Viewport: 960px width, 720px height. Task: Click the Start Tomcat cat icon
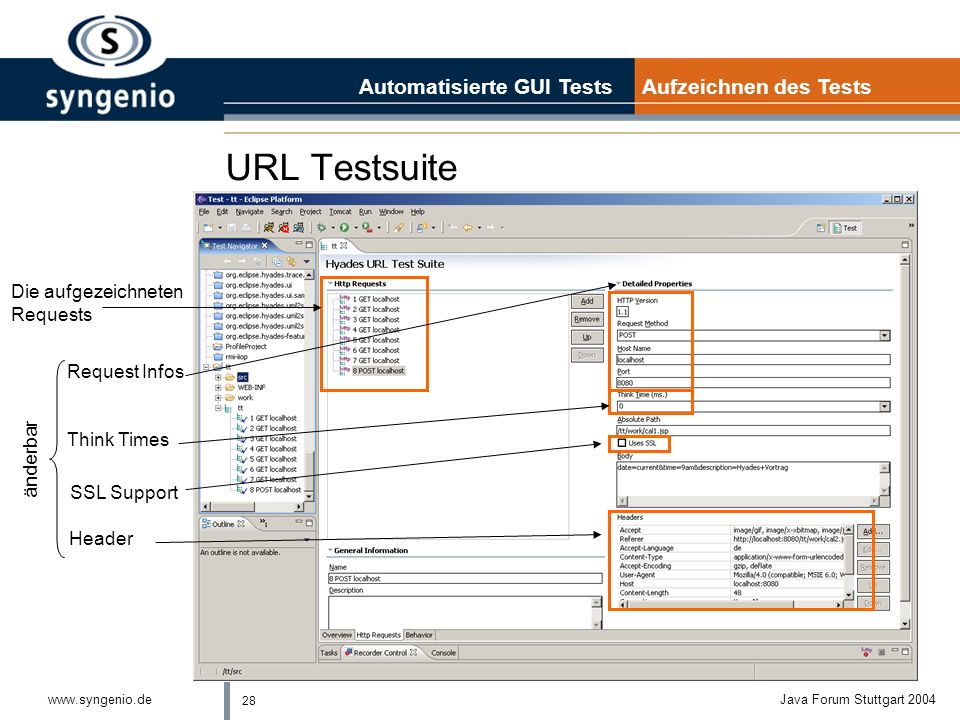pos(269,228)
